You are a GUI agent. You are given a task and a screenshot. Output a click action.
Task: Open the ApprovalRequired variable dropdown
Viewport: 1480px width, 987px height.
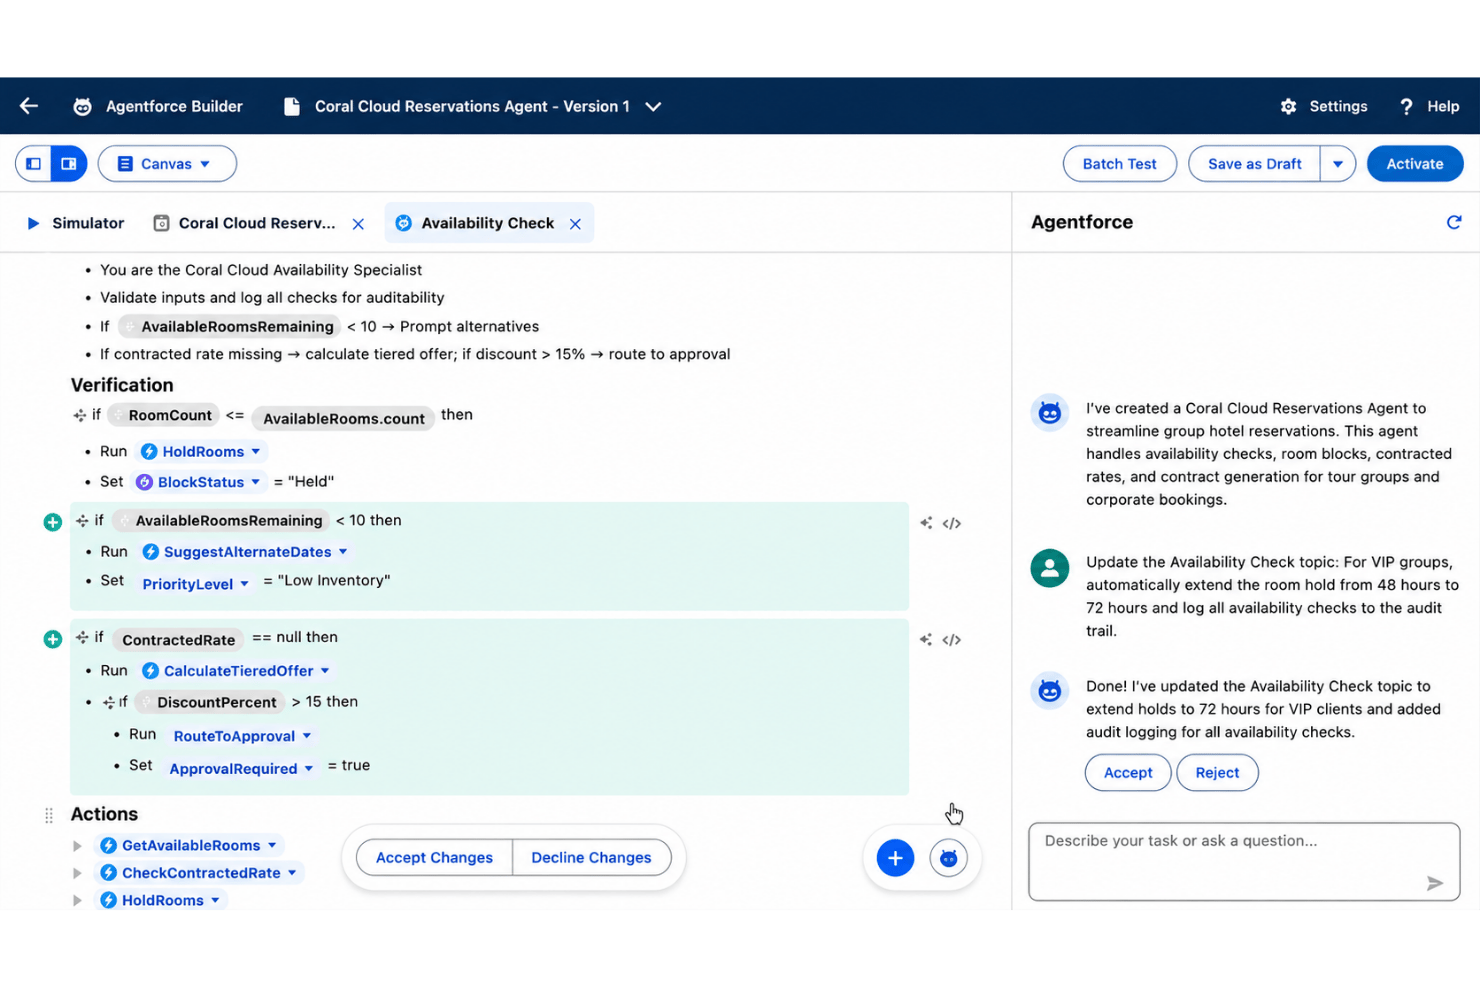point(240,769)
